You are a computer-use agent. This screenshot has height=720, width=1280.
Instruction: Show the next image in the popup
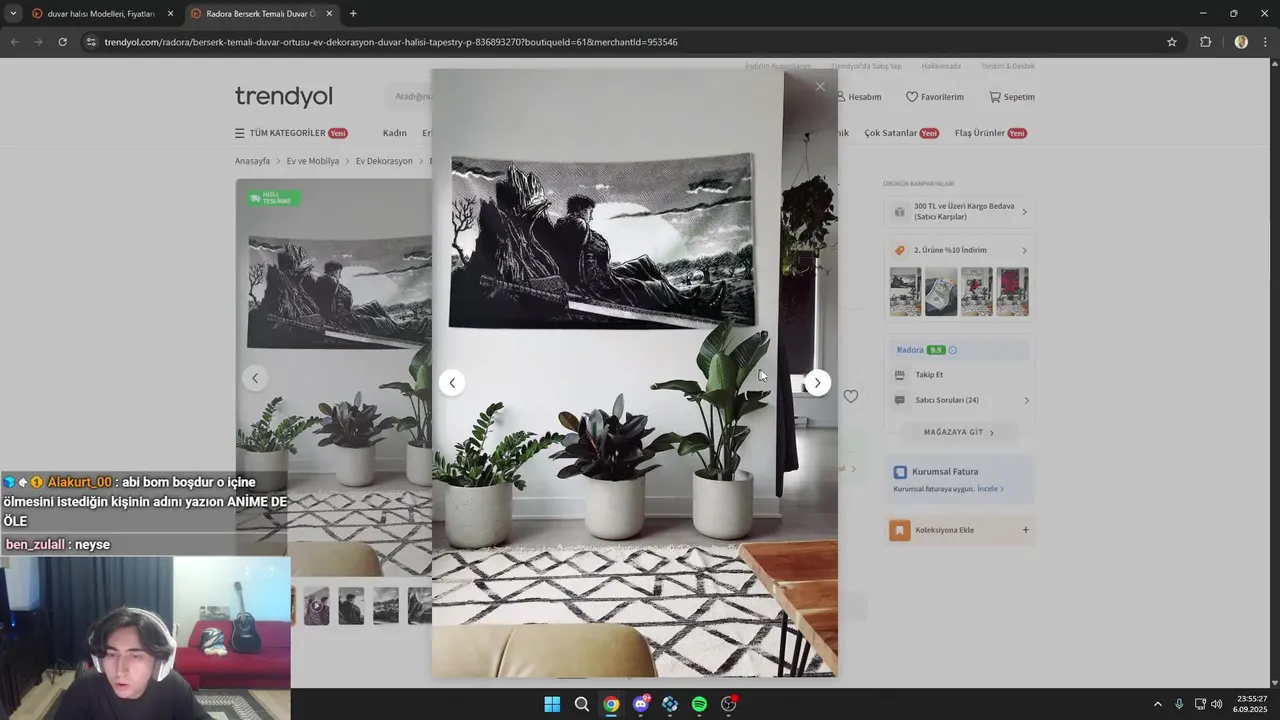(817, 383)
